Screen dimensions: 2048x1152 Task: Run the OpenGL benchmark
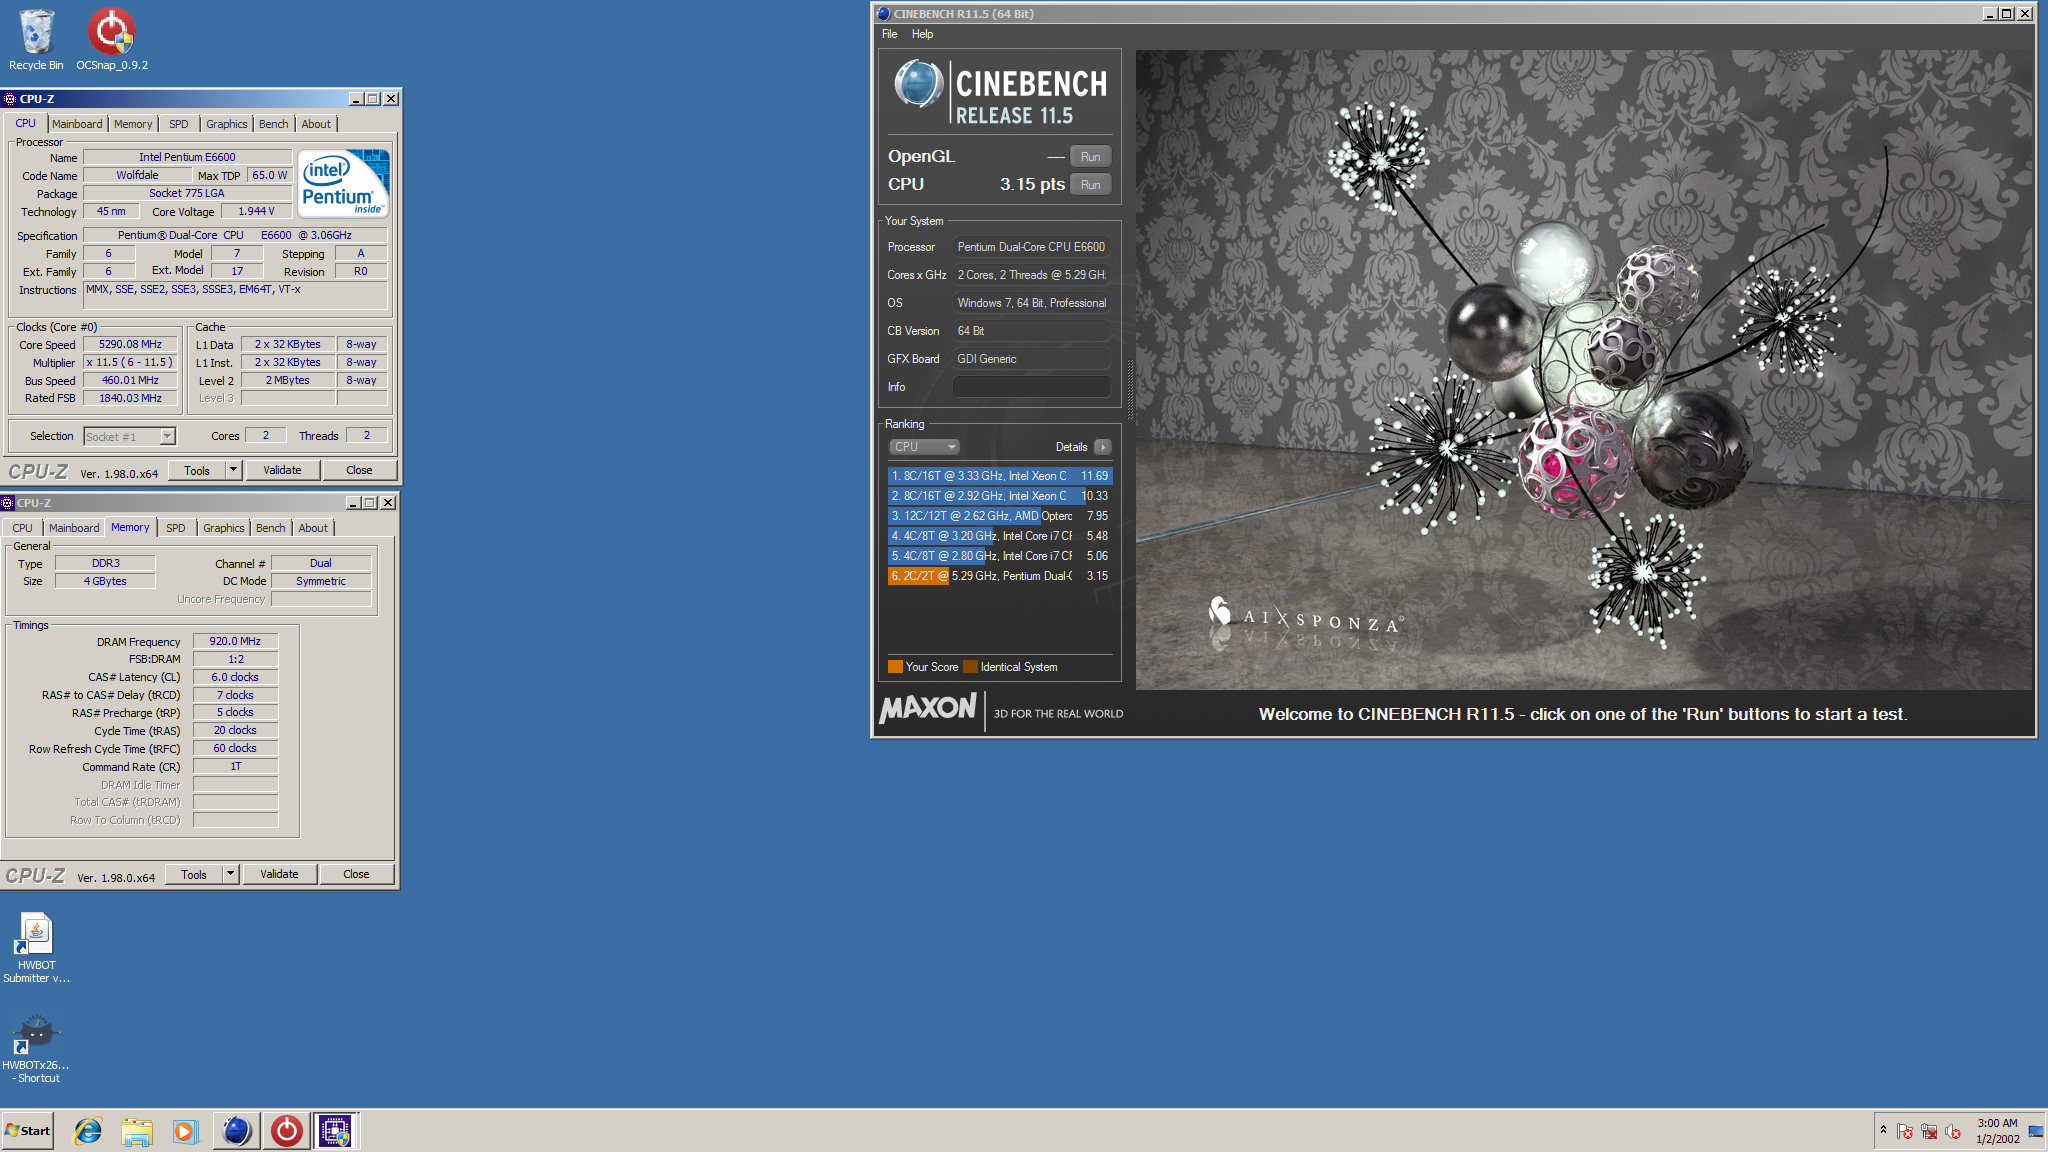tap(1090, 157)
